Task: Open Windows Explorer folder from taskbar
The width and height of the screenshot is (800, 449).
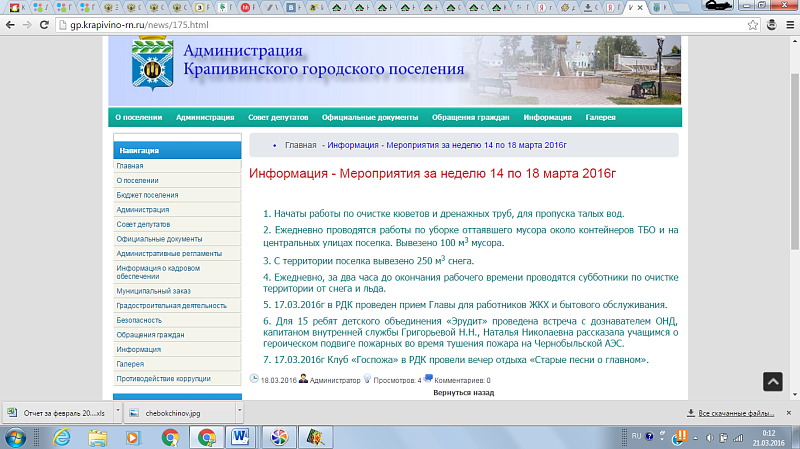Action: (97, 437)
